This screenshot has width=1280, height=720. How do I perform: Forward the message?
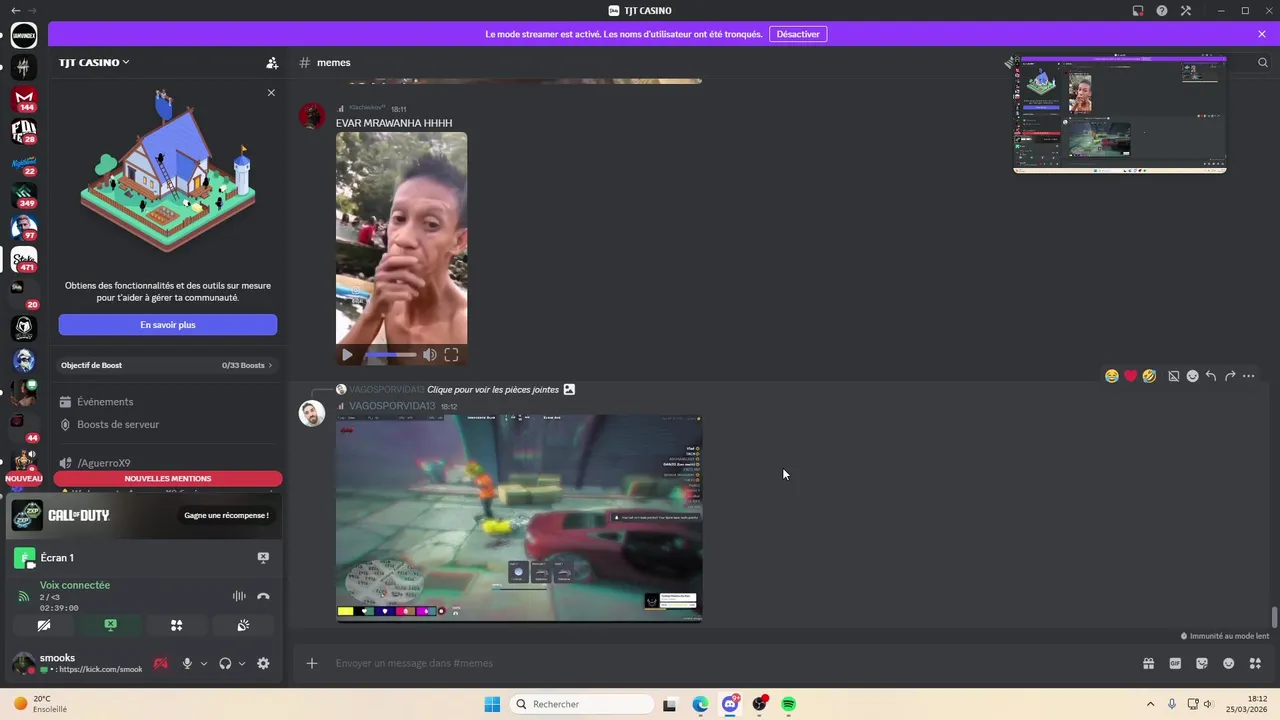tap(1230, 376)
